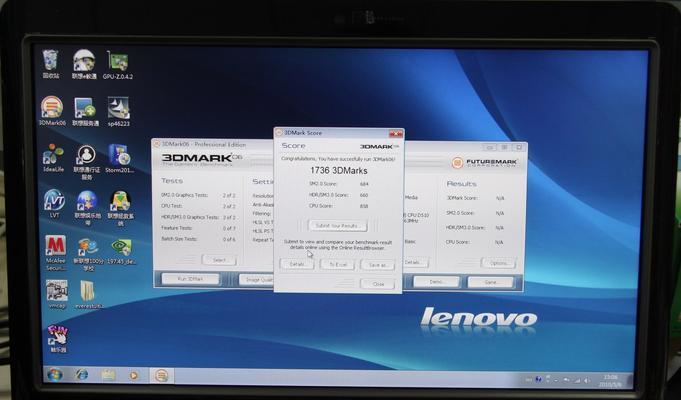681x400 pixels.
Task: Launch the 3DMark06 desktop shortcut
Action: [52, 111]
